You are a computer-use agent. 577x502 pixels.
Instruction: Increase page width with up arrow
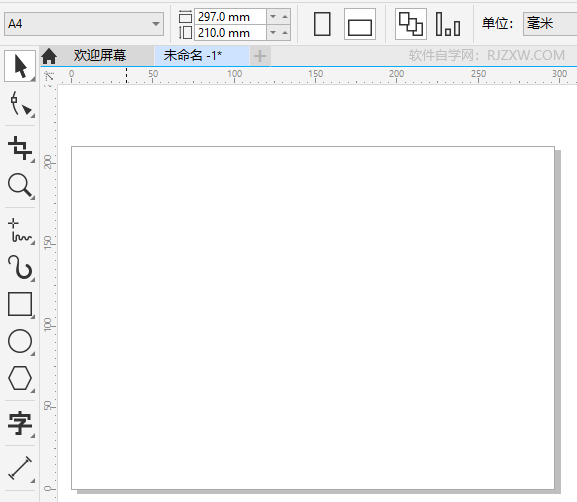coord(285,17)
